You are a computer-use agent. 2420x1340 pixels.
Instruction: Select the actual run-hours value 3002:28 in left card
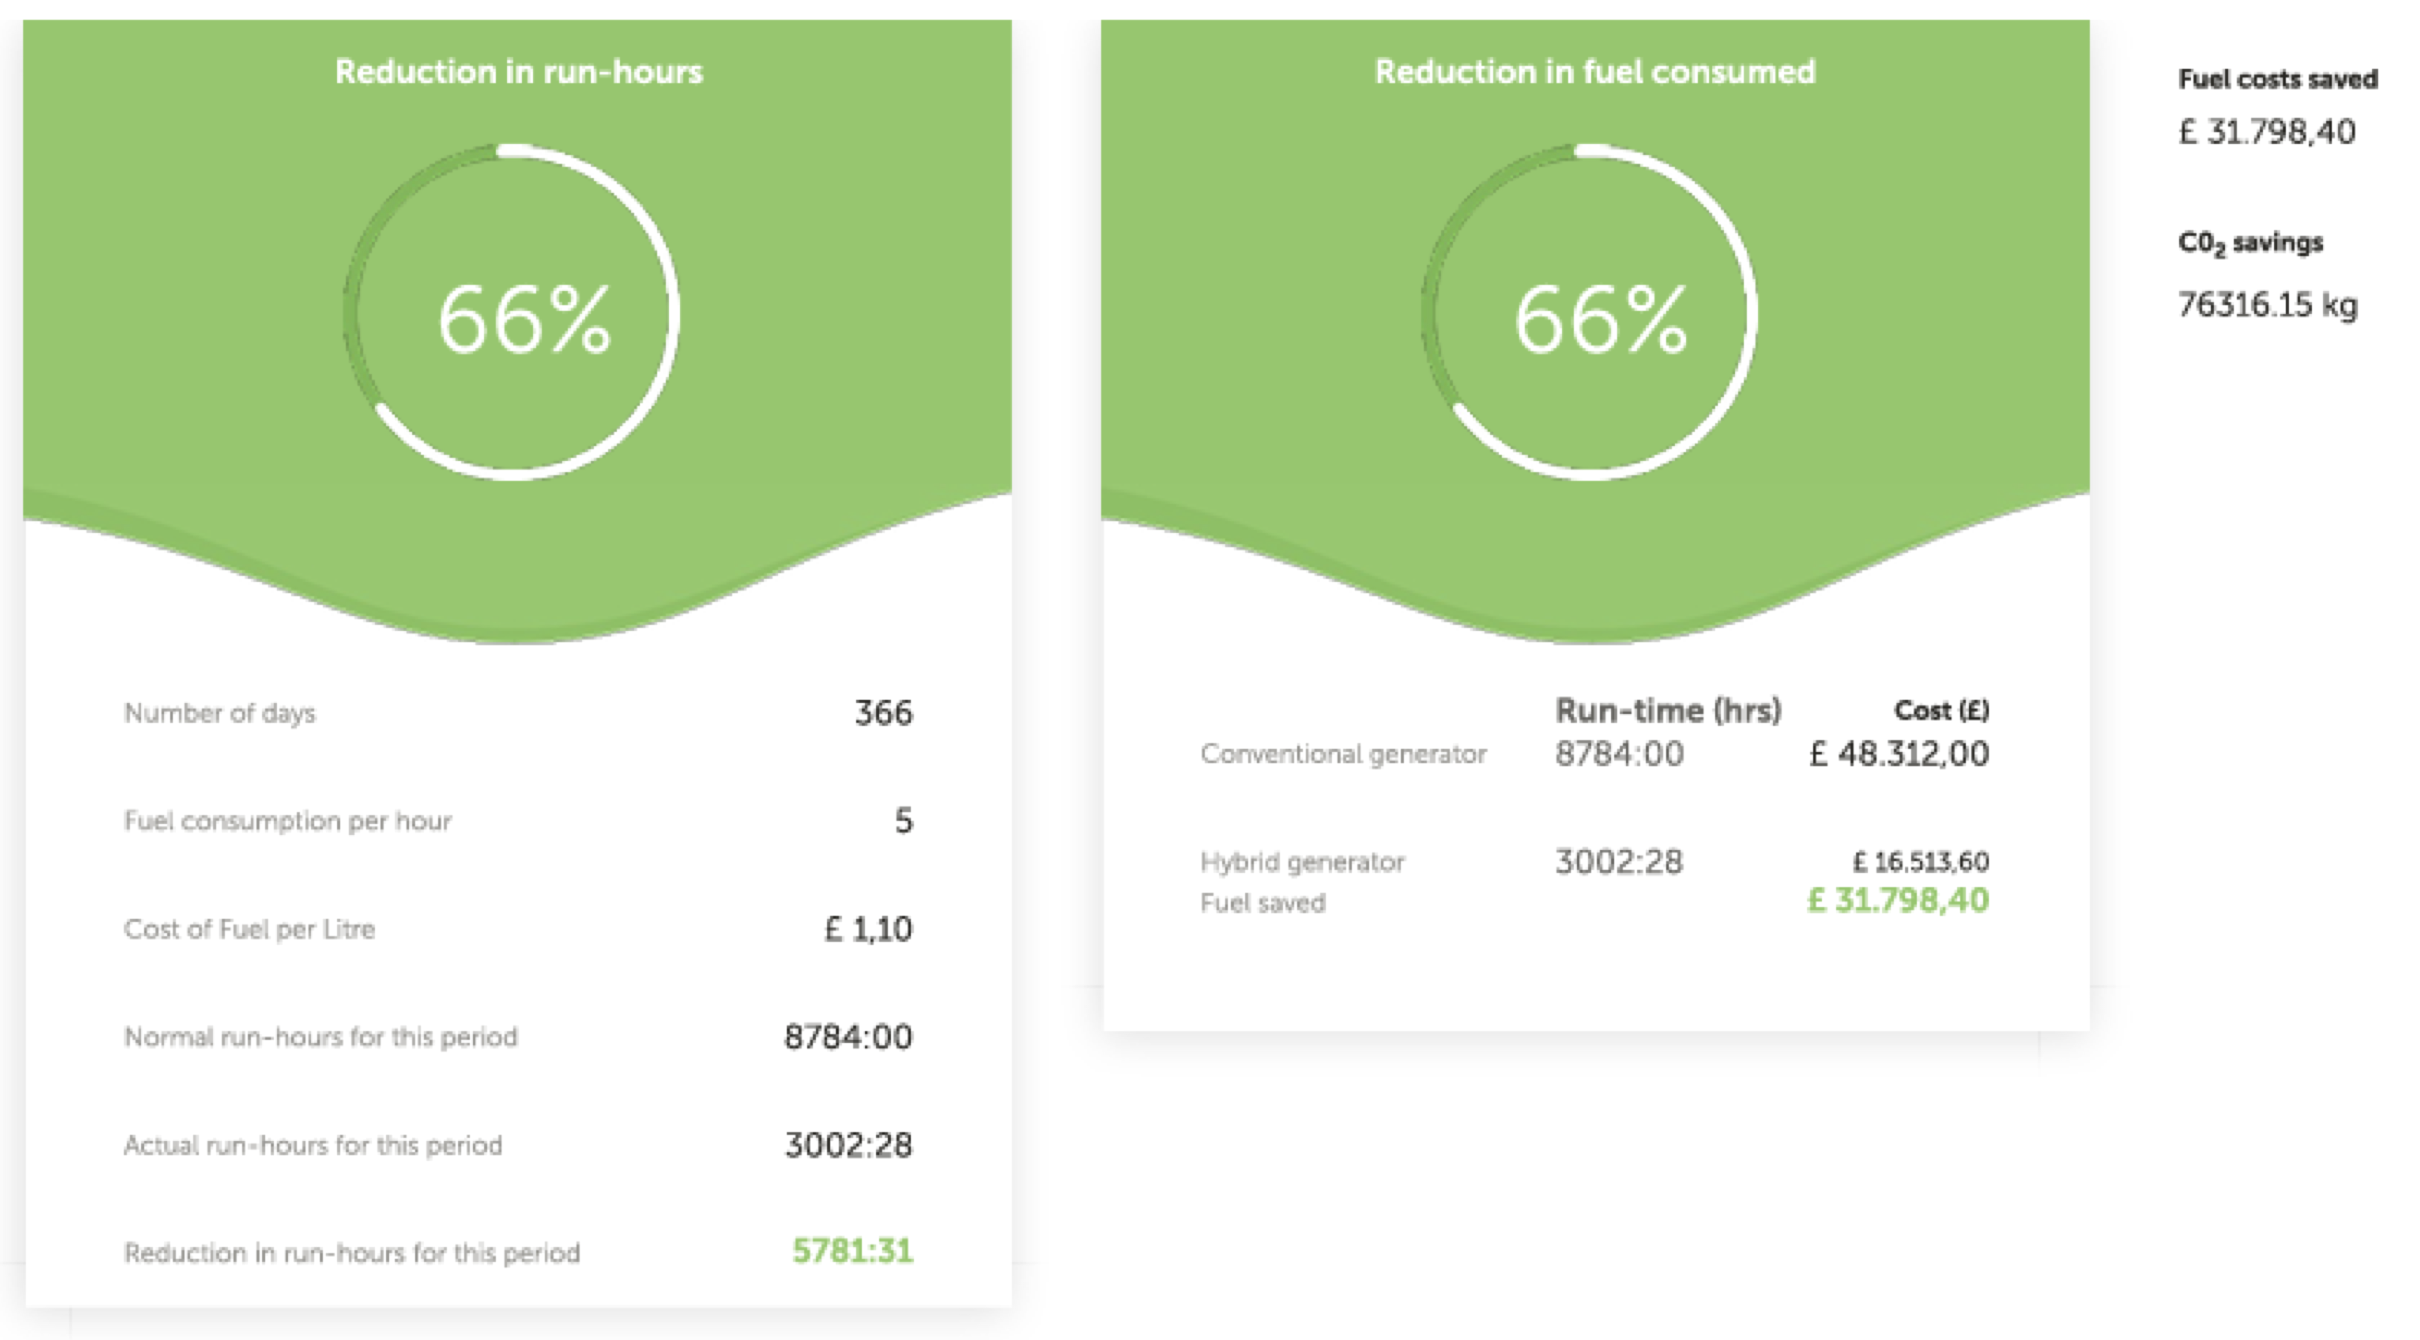pos(848,1145)
